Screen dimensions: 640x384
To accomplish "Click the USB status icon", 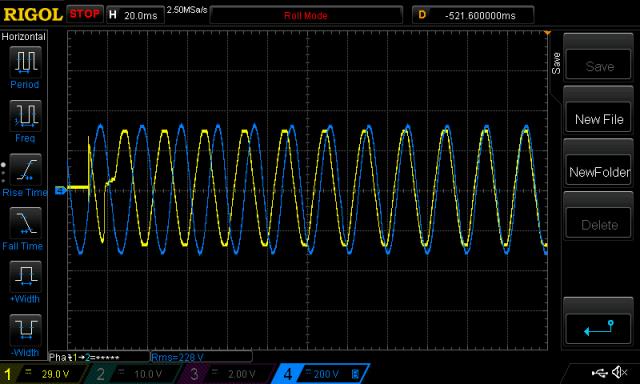I will (x=599, y=373).
